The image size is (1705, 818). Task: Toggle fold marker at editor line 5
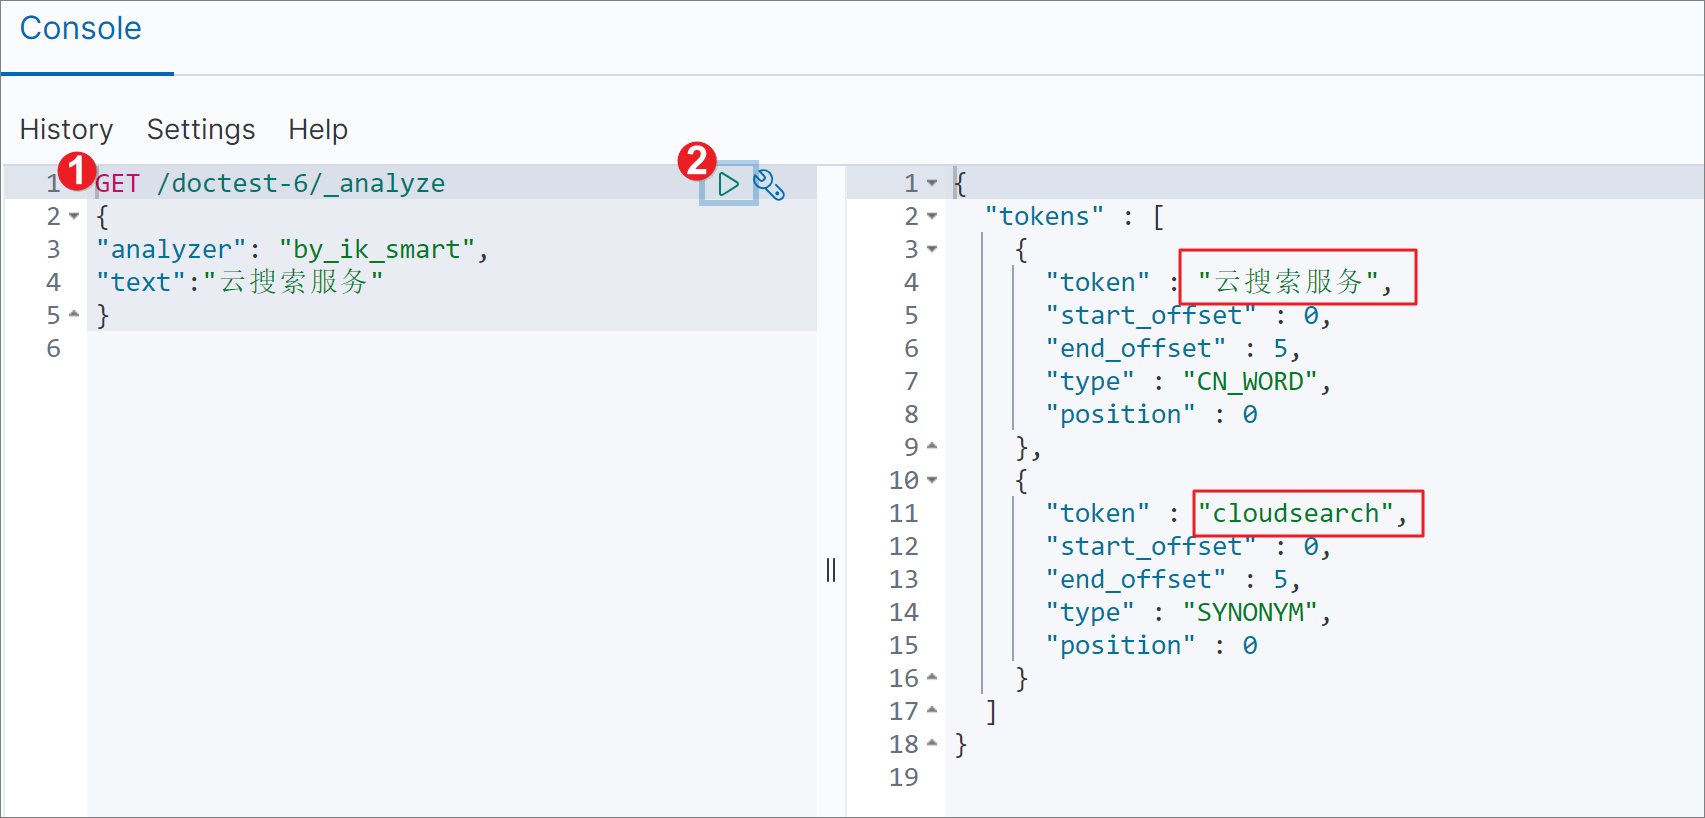click(74, 314)
